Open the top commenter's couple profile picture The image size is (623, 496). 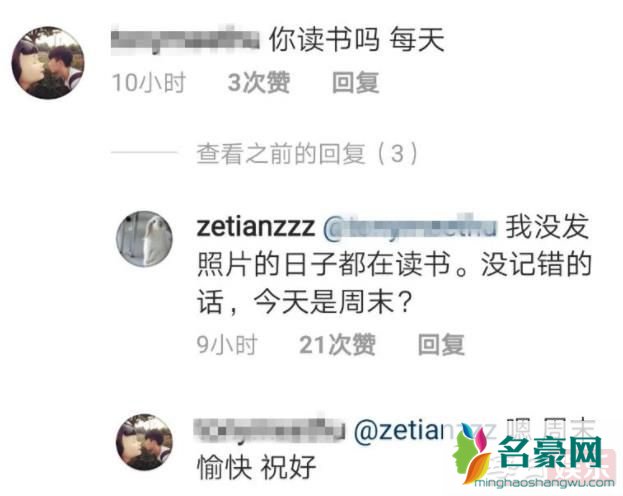pyautogui.click(x=48, y=63)
